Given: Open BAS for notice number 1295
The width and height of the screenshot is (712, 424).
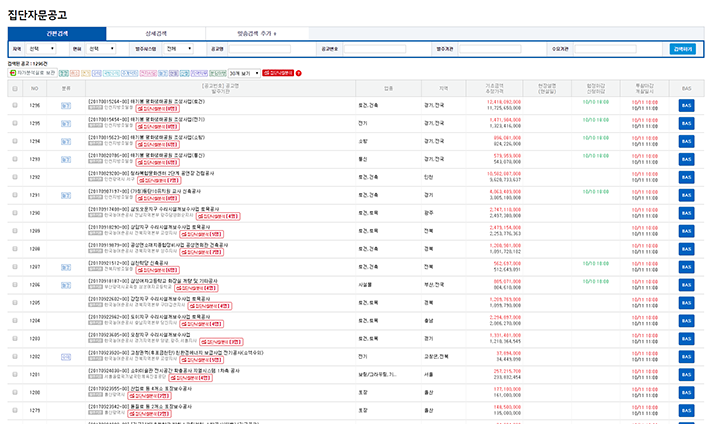Looking at the screenshot, I should click(x=686, y=123).
